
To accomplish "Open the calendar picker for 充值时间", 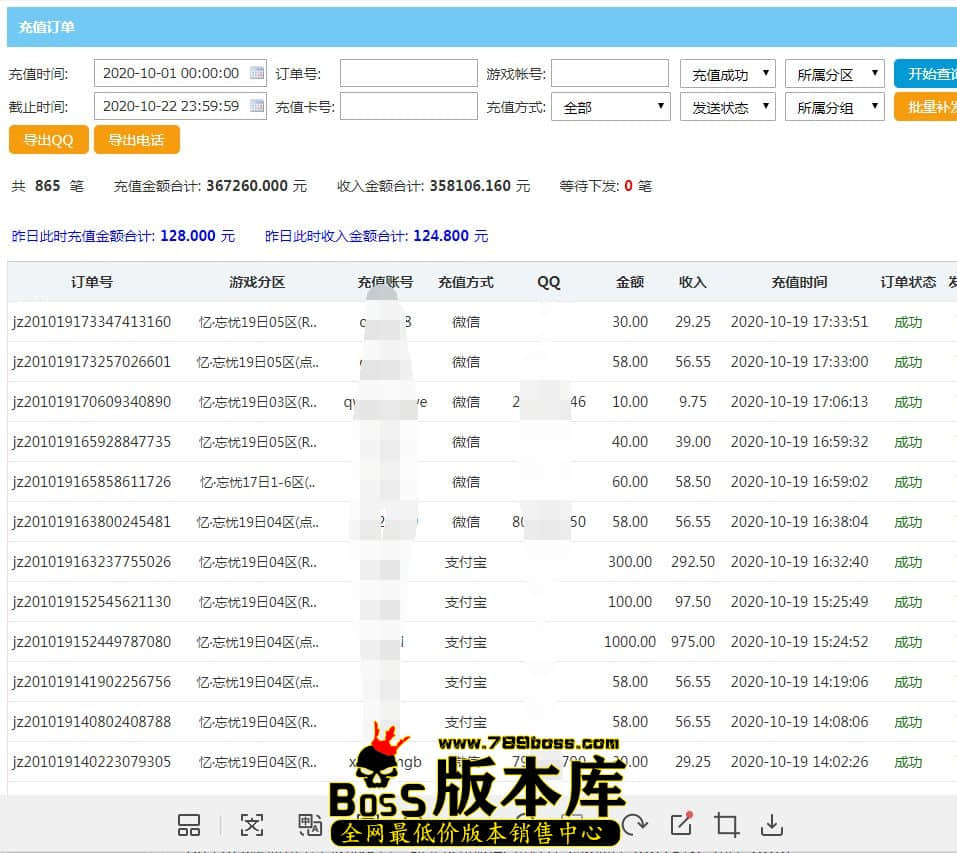I will pos(257,73).
